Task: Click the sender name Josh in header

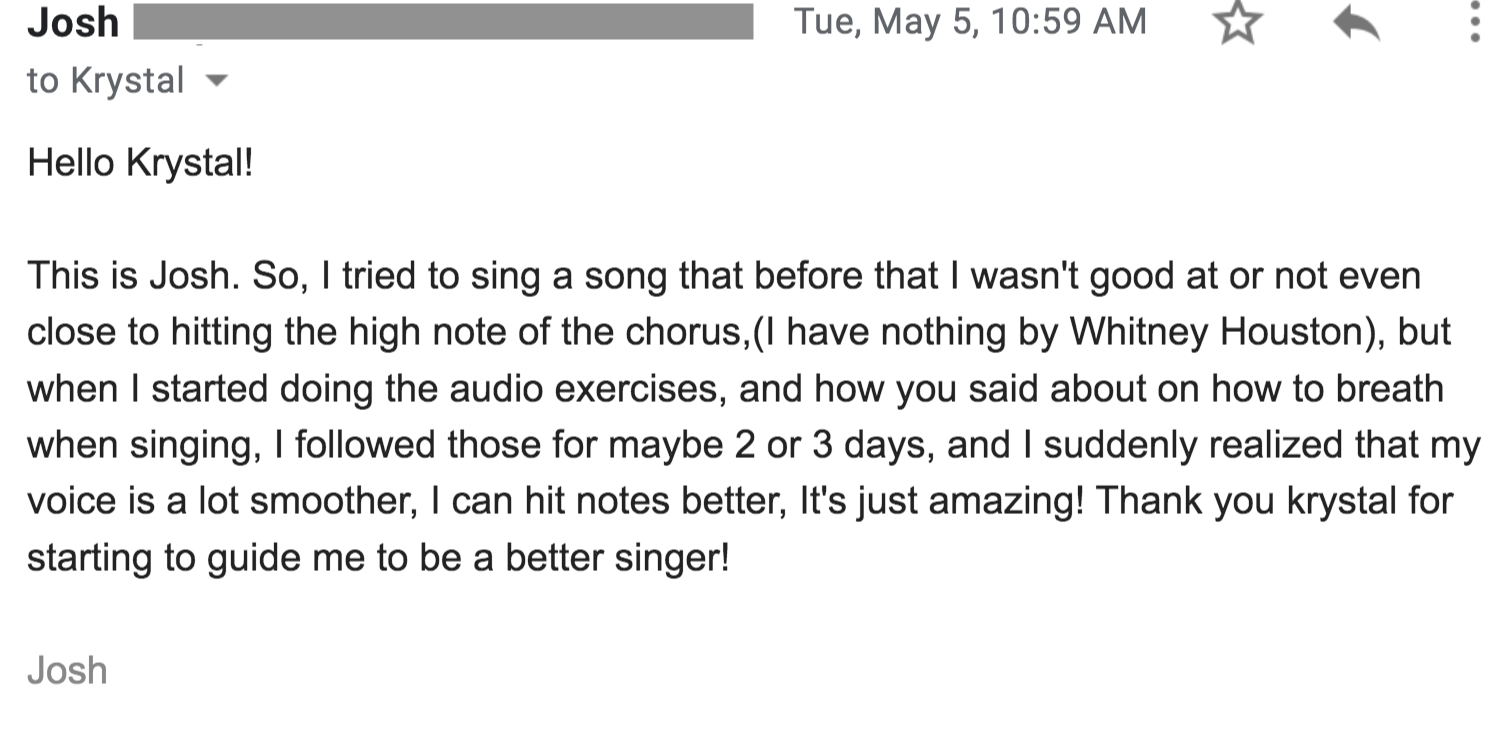Action: [x=73, y=22]
